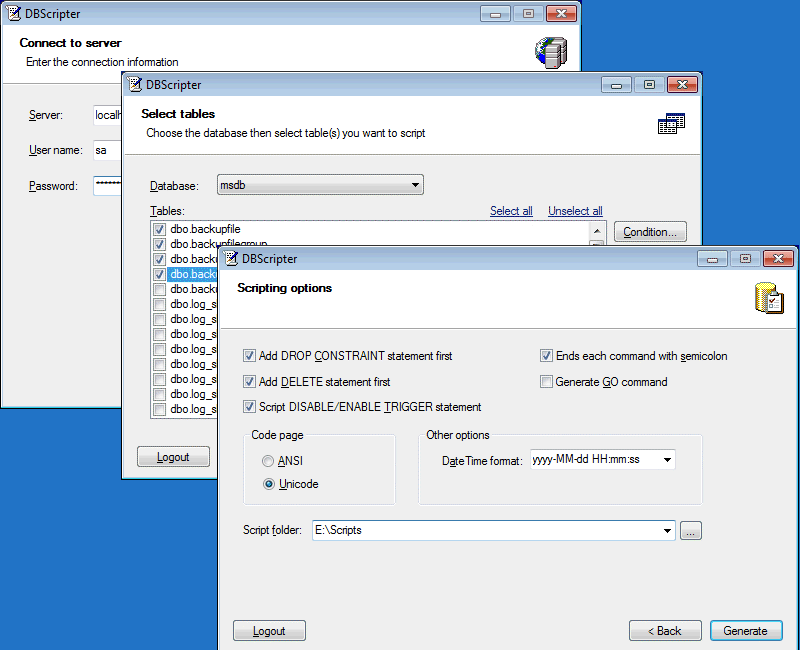Browse for script folder with ellipsis button
Screen dimensions: 800x650
tap(691, 531)
